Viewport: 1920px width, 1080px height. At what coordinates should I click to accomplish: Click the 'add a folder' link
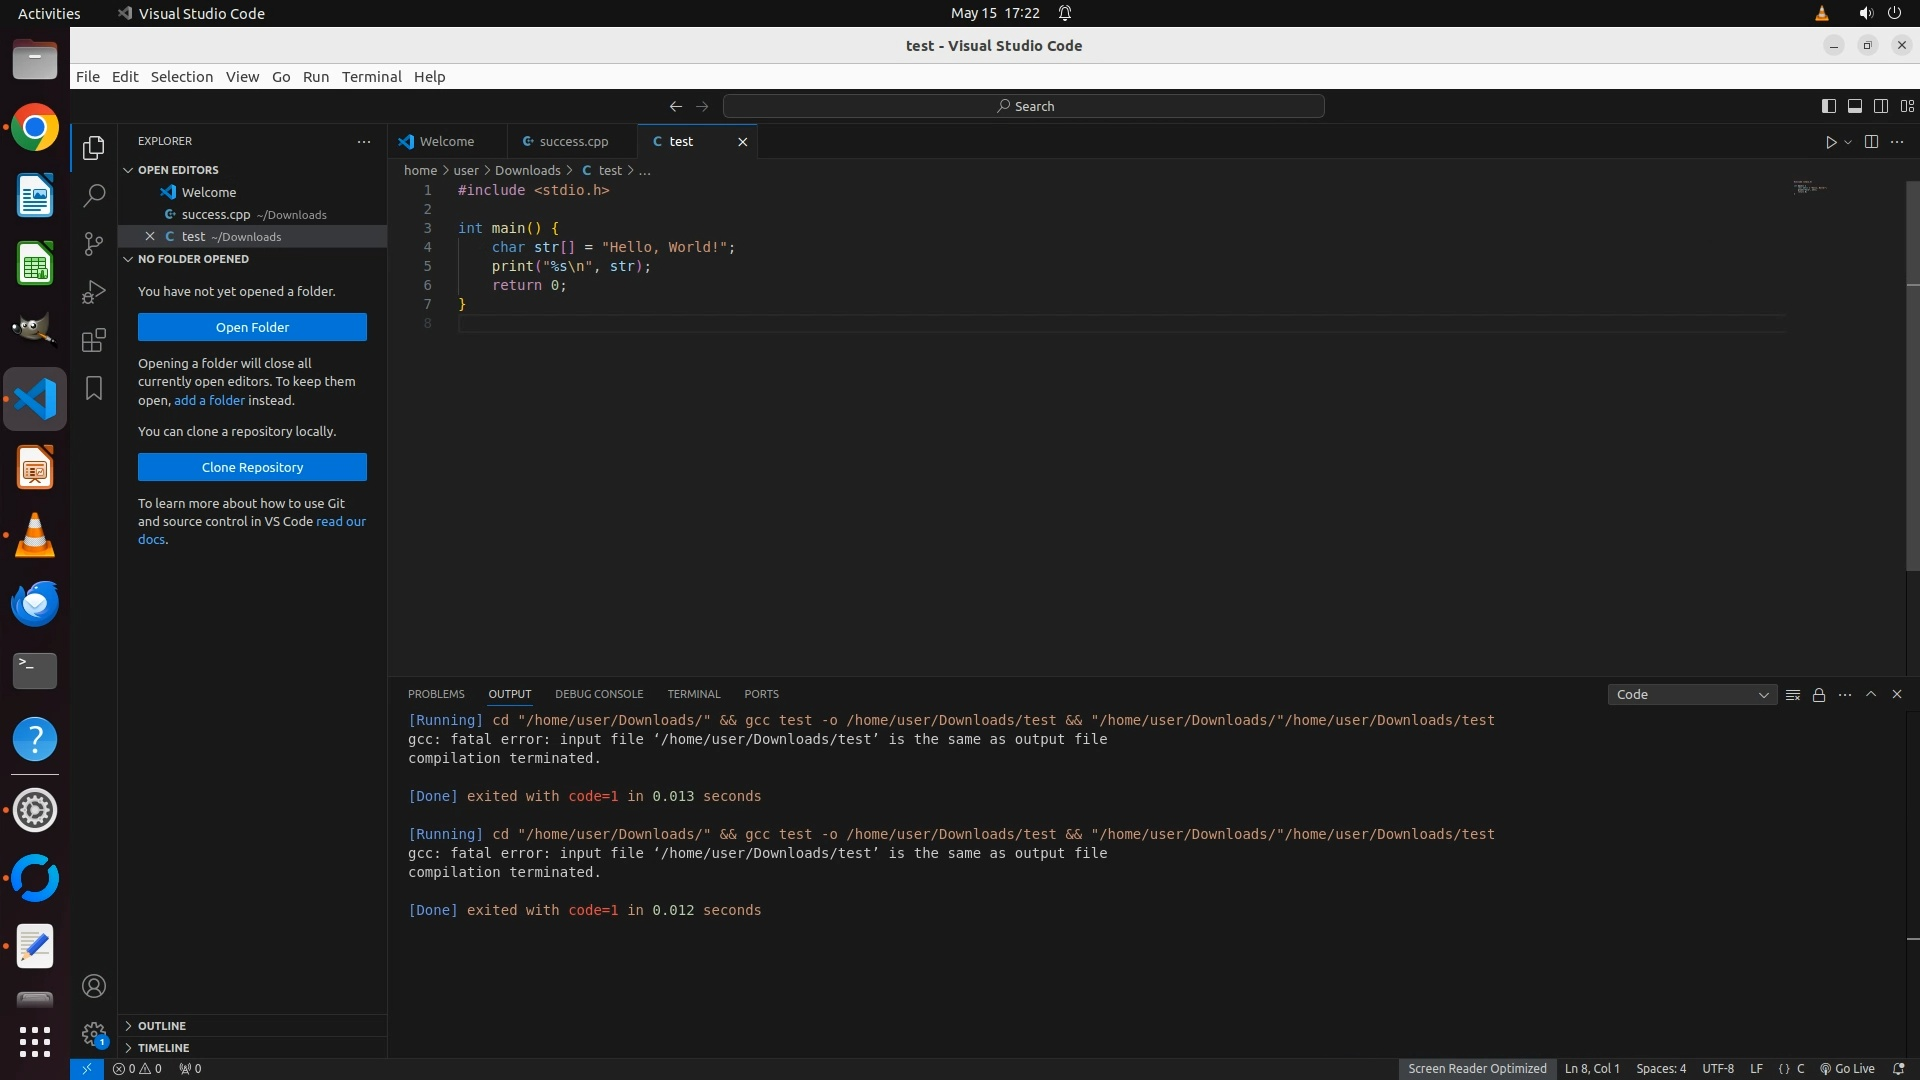(209, 400)
